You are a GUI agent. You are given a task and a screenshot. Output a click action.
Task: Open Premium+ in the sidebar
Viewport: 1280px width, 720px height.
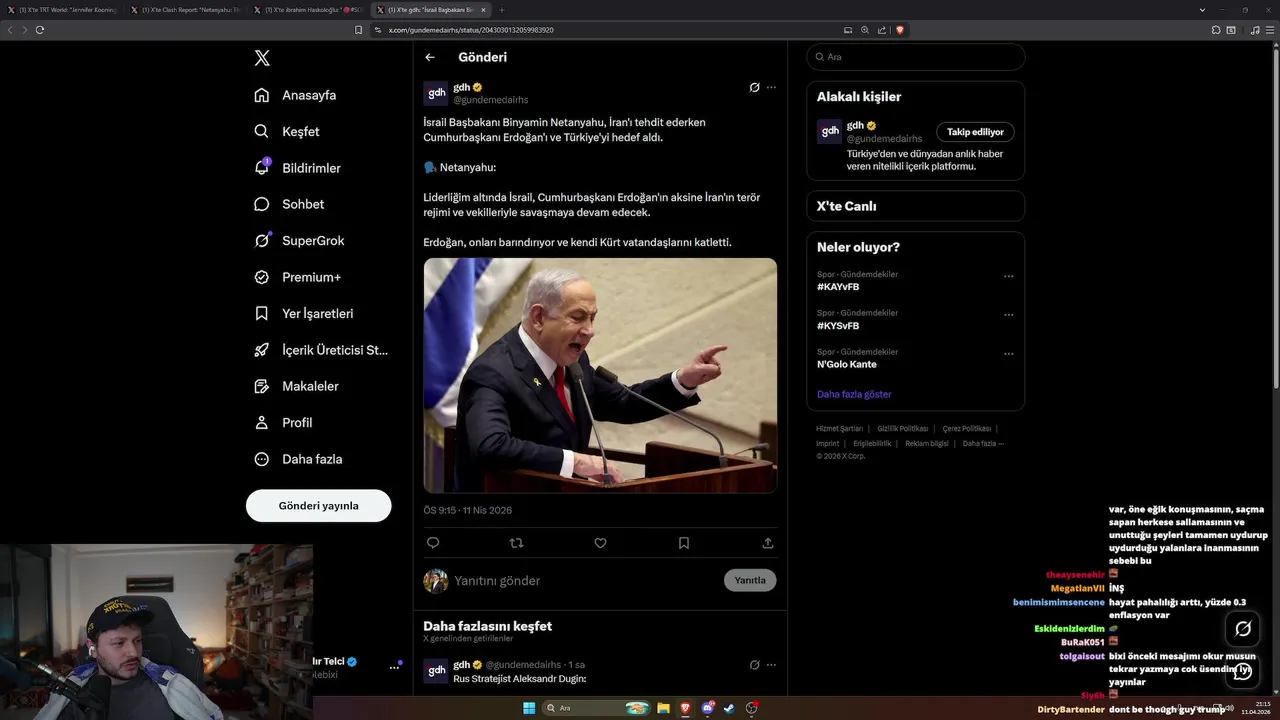pos(297,277)
